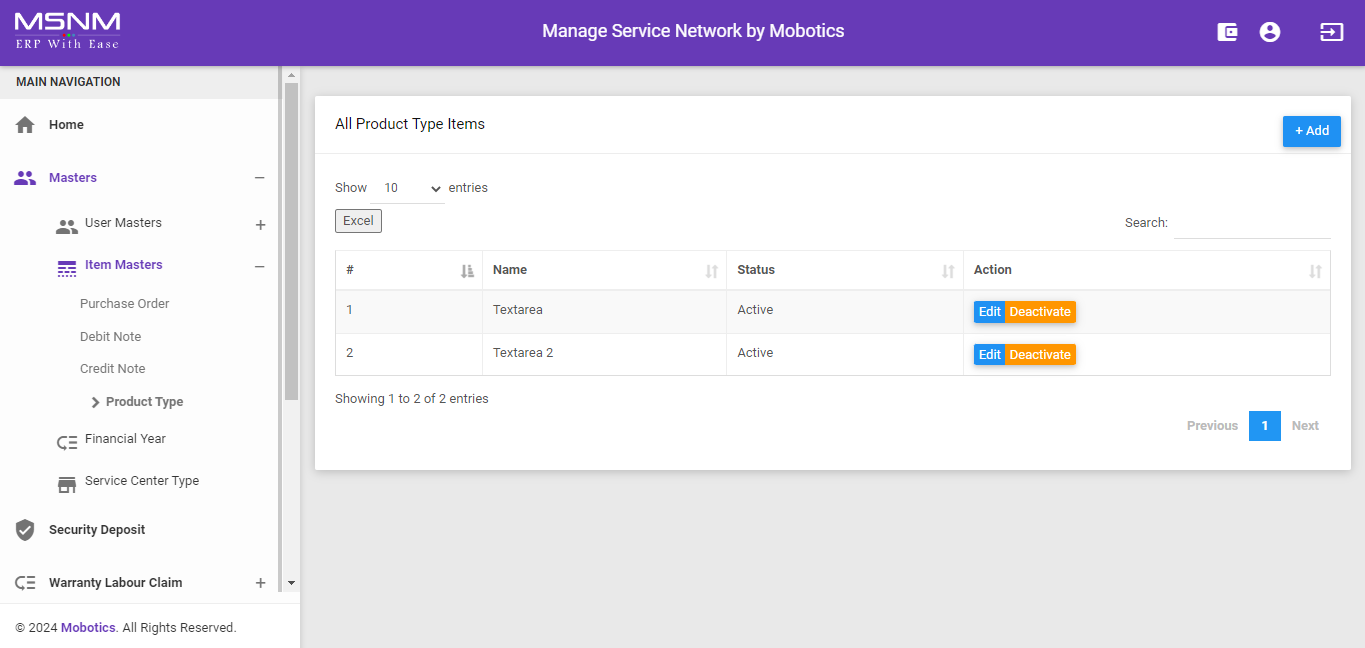This screenshot has width=1365, height=648.
Task: Collapse the Masters menu section
Action: 259,178
